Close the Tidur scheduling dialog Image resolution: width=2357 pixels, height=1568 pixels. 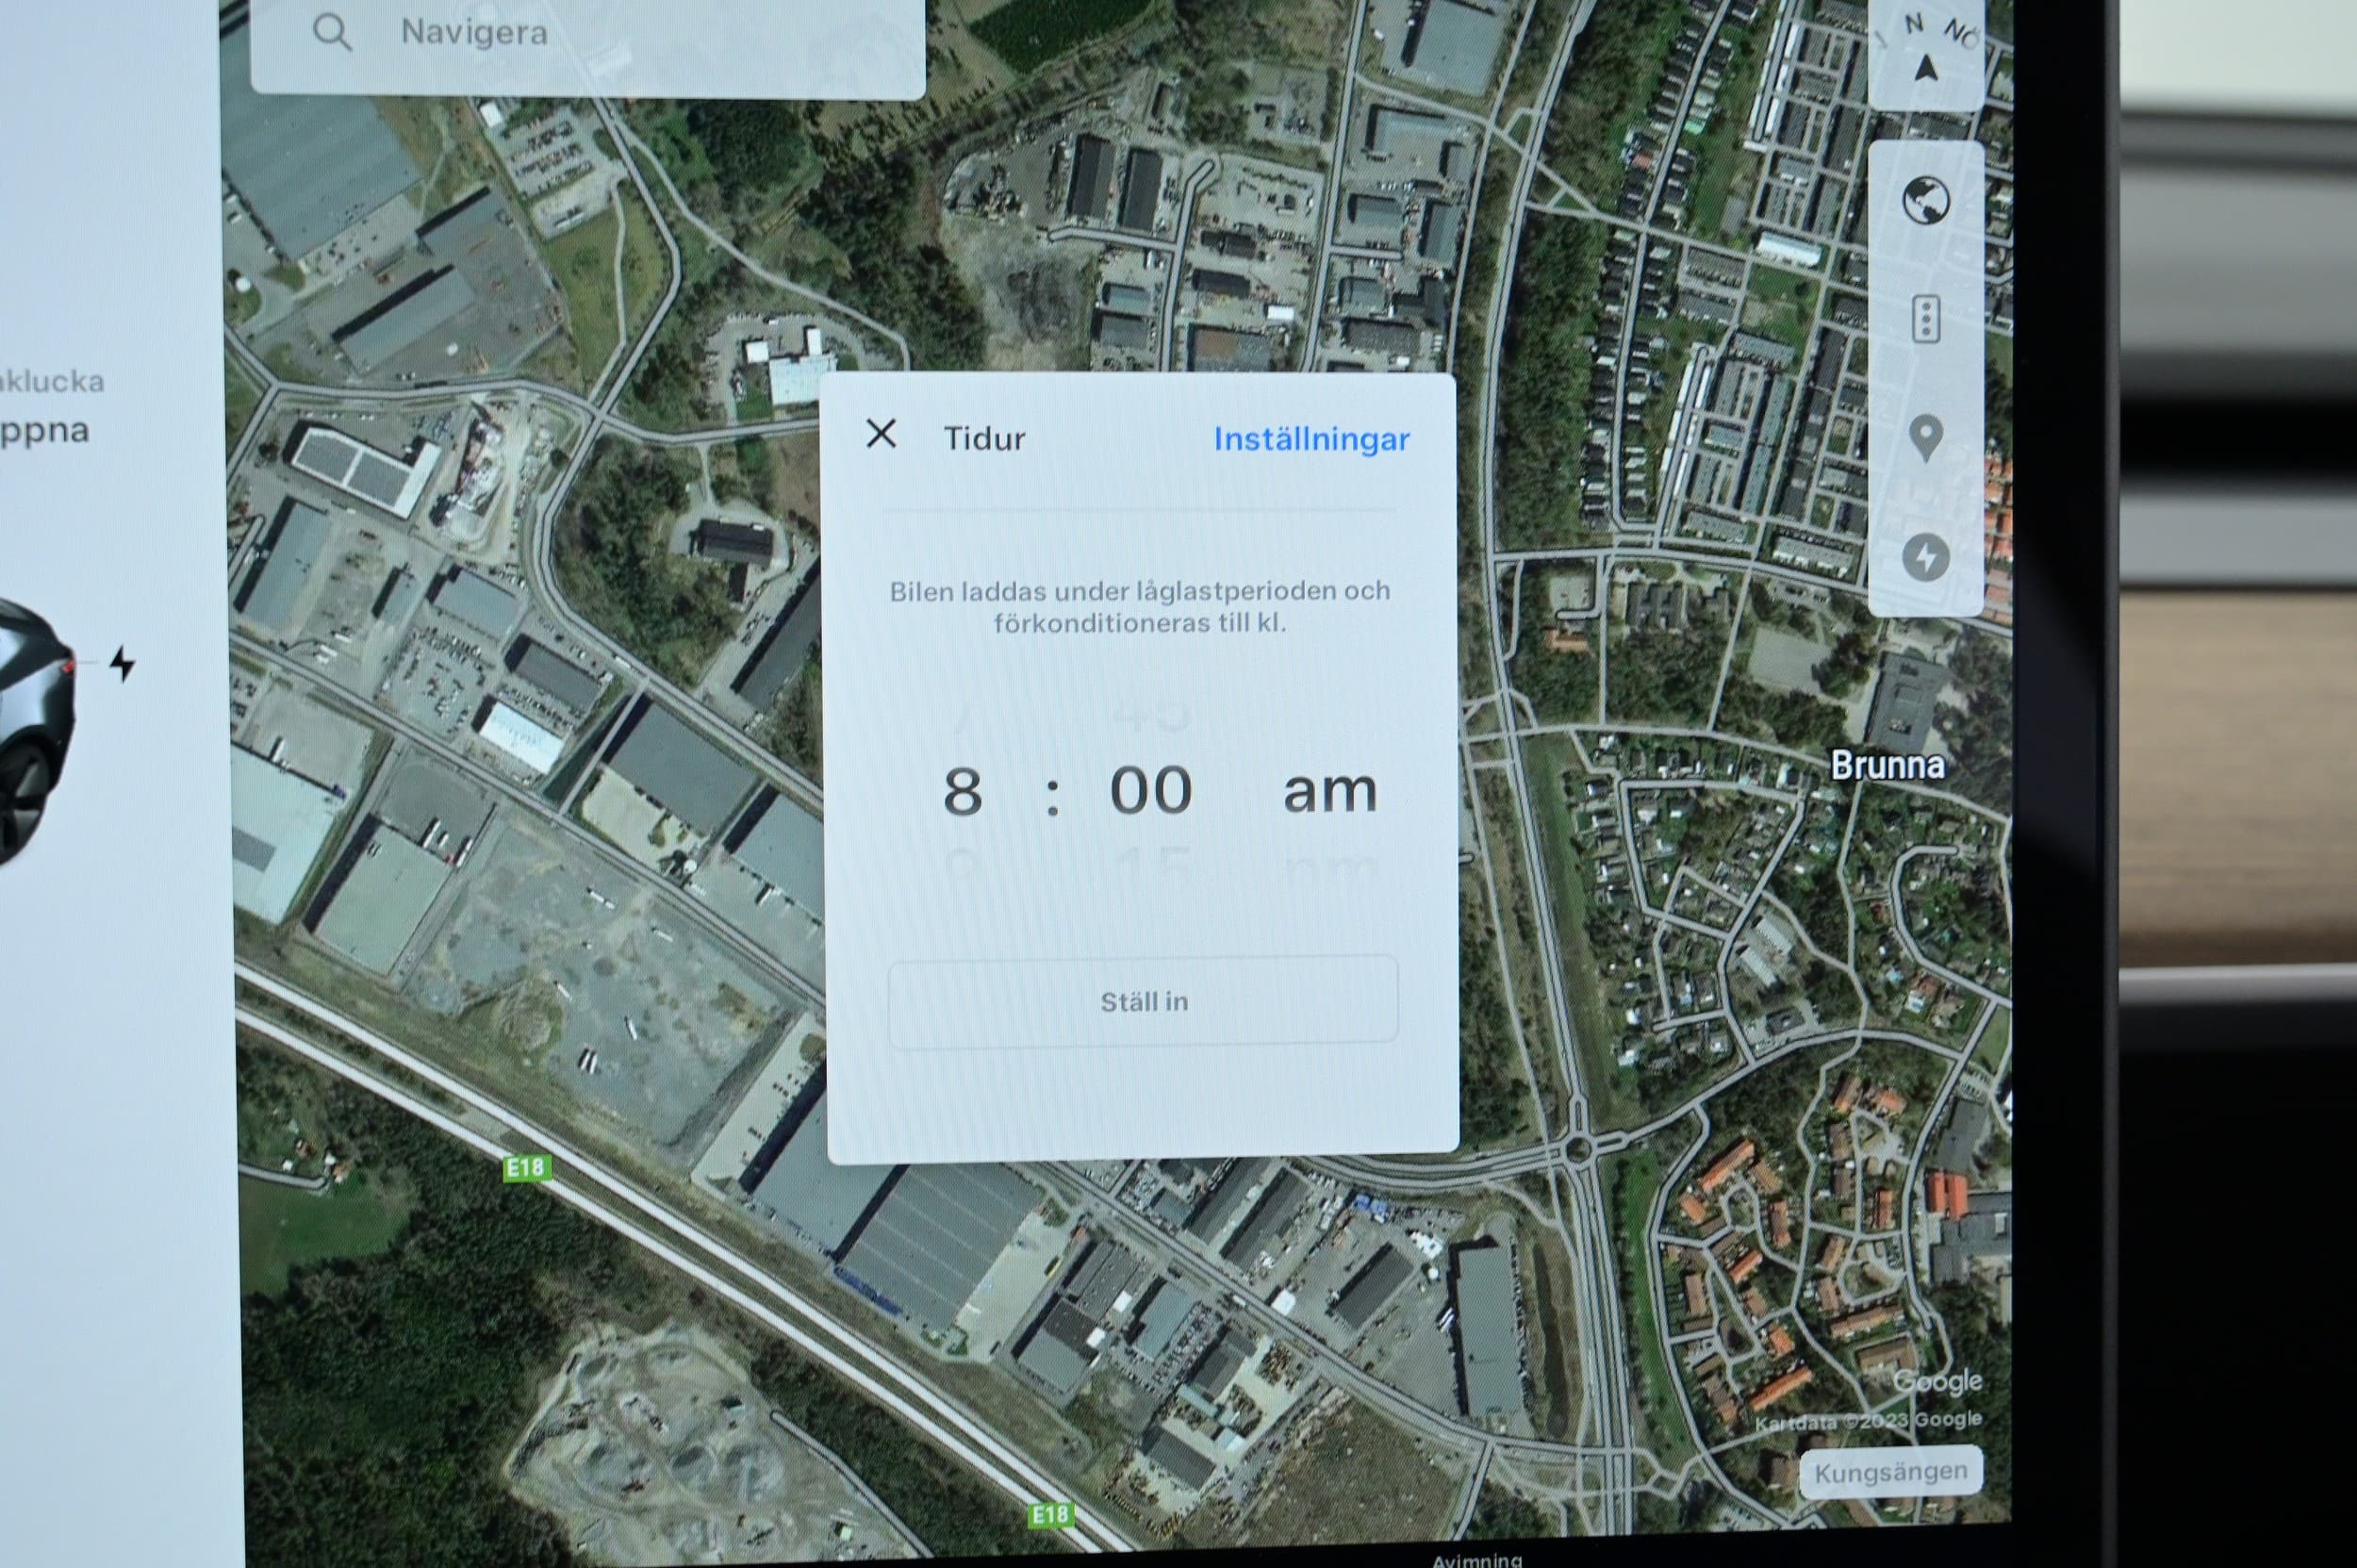point(881,434)
